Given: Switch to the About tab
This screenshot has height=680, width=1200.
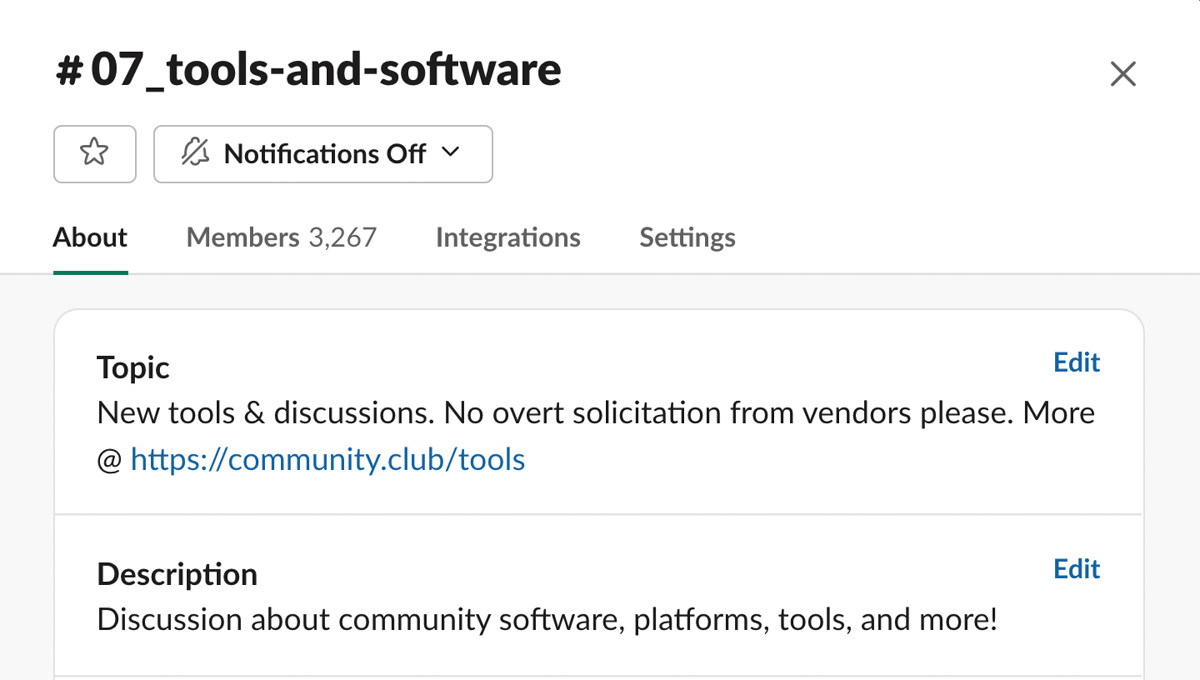Looking at the screenshot, I should pyautogui.click(x=90, y=238).
